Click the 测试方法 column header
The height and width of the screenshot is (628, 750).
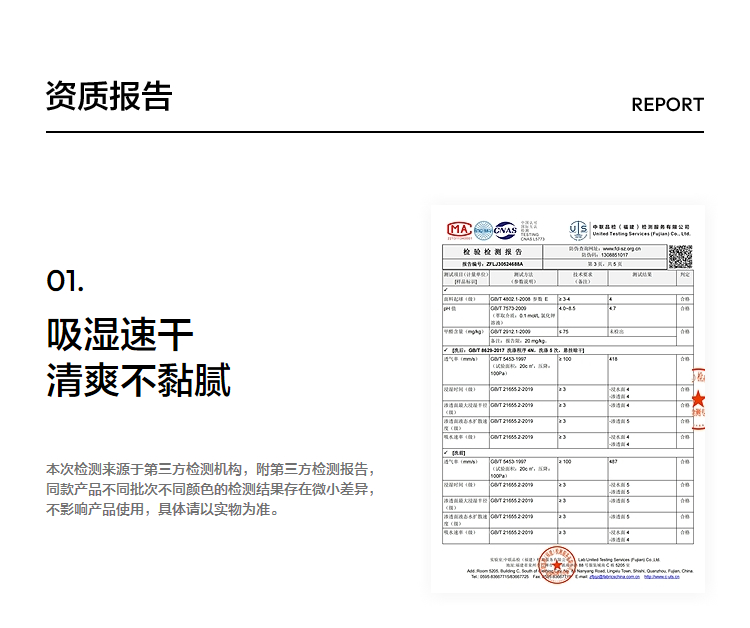point(523,278)
